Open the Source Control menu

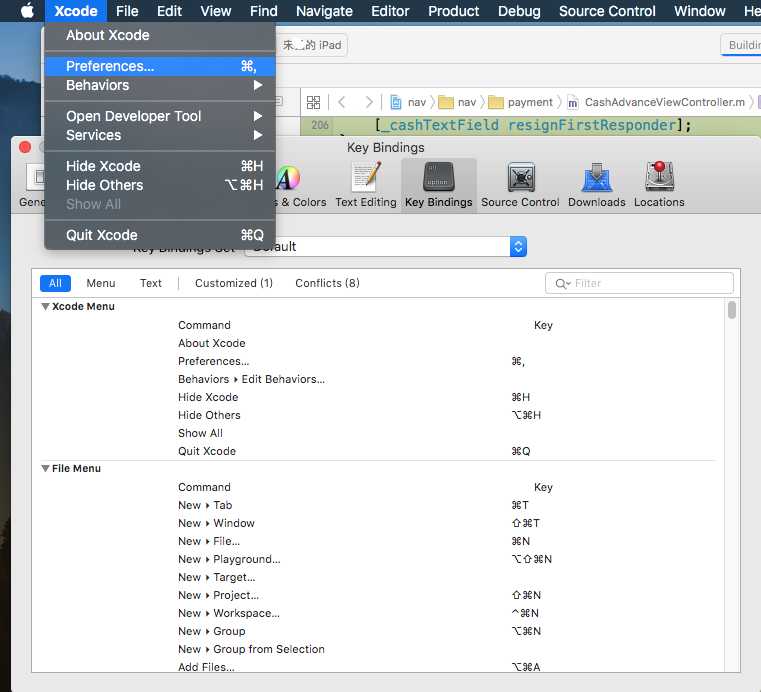point(607,11)
